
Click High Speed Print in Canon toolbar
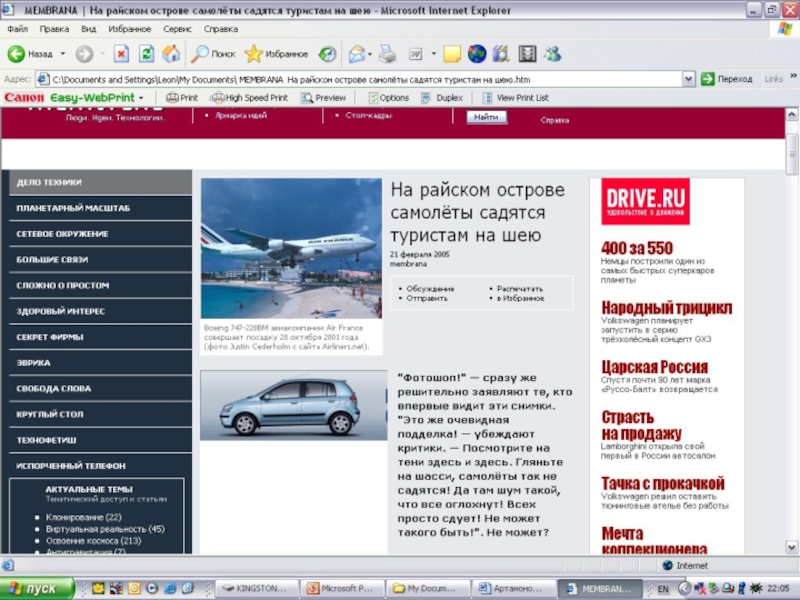(249, 97)
